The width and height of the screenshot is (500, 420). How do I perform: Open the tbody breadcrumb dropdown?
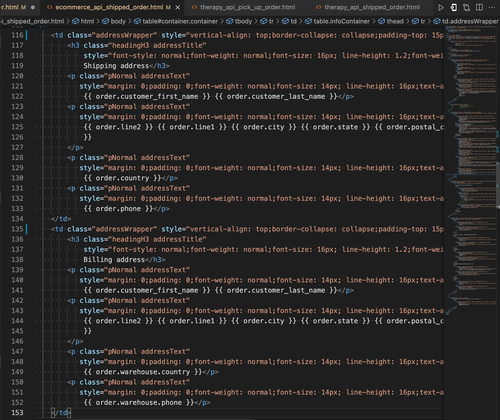(239, 21)
